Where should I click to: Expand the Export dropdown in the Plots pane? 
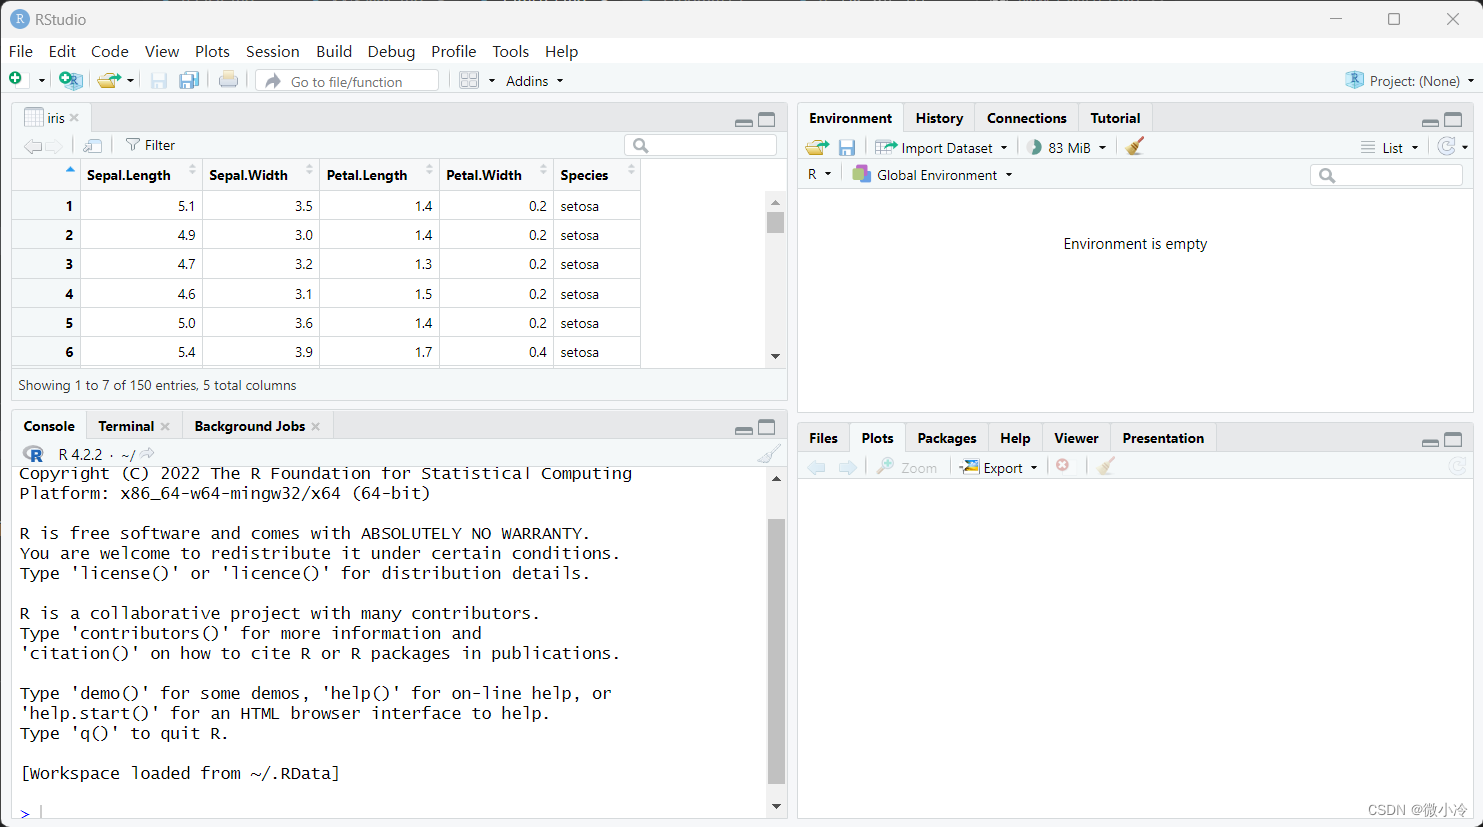click(999, 467)
